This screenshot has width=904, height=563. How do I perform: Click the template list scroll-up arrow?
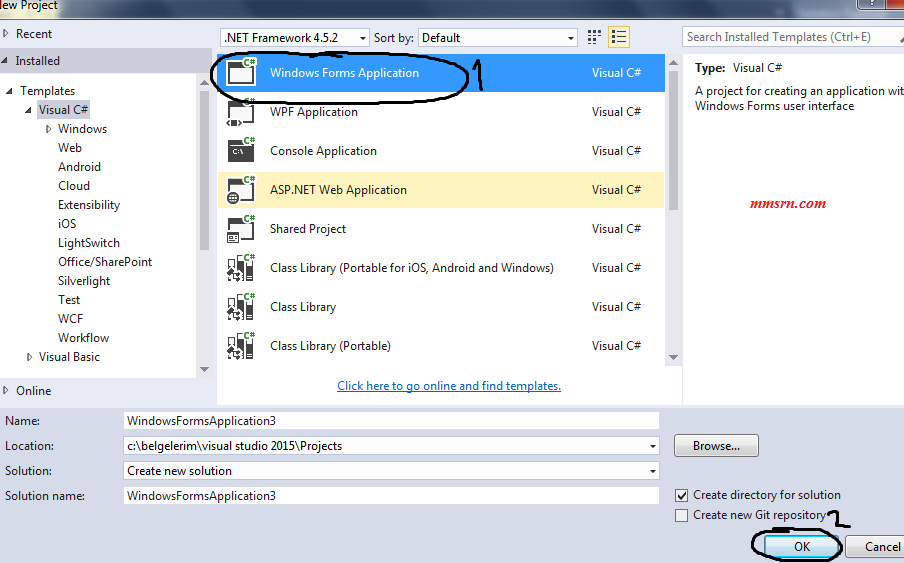[x=673, y=63]
